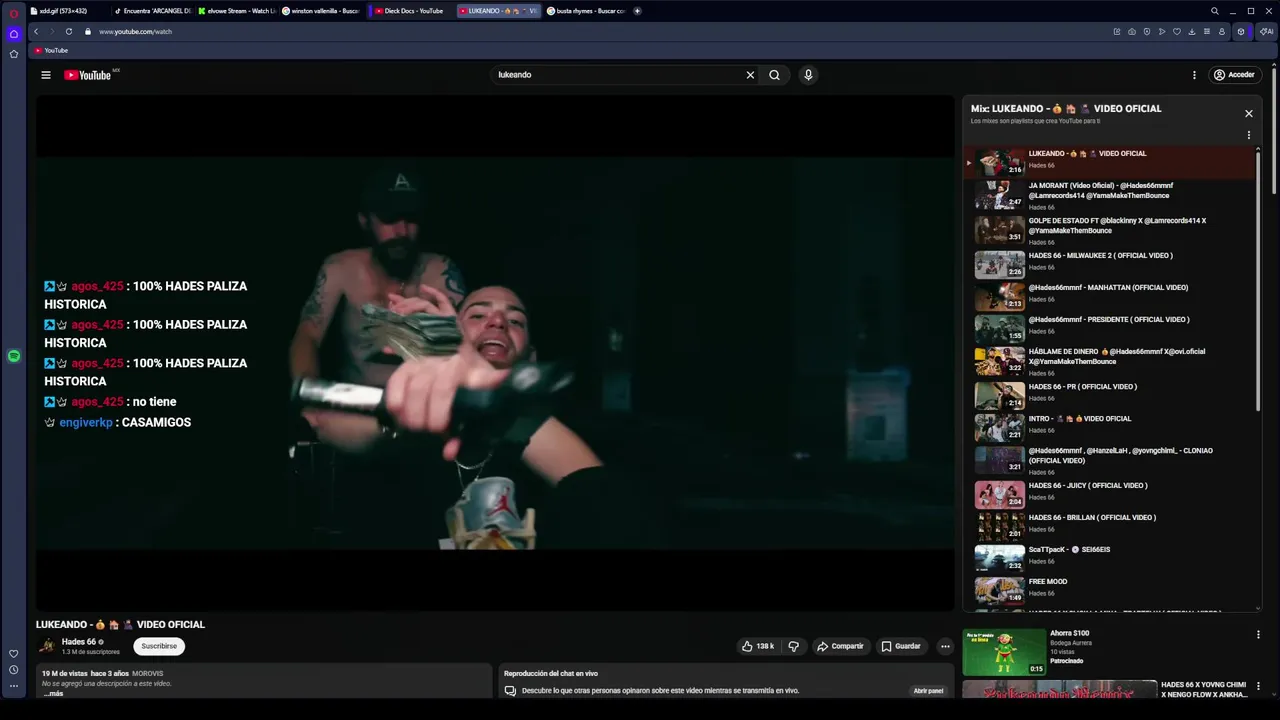This screenshot has height=720, width=1280.
Task: Open options for the Ahorra $100 ad
Action: (1258, 635)
